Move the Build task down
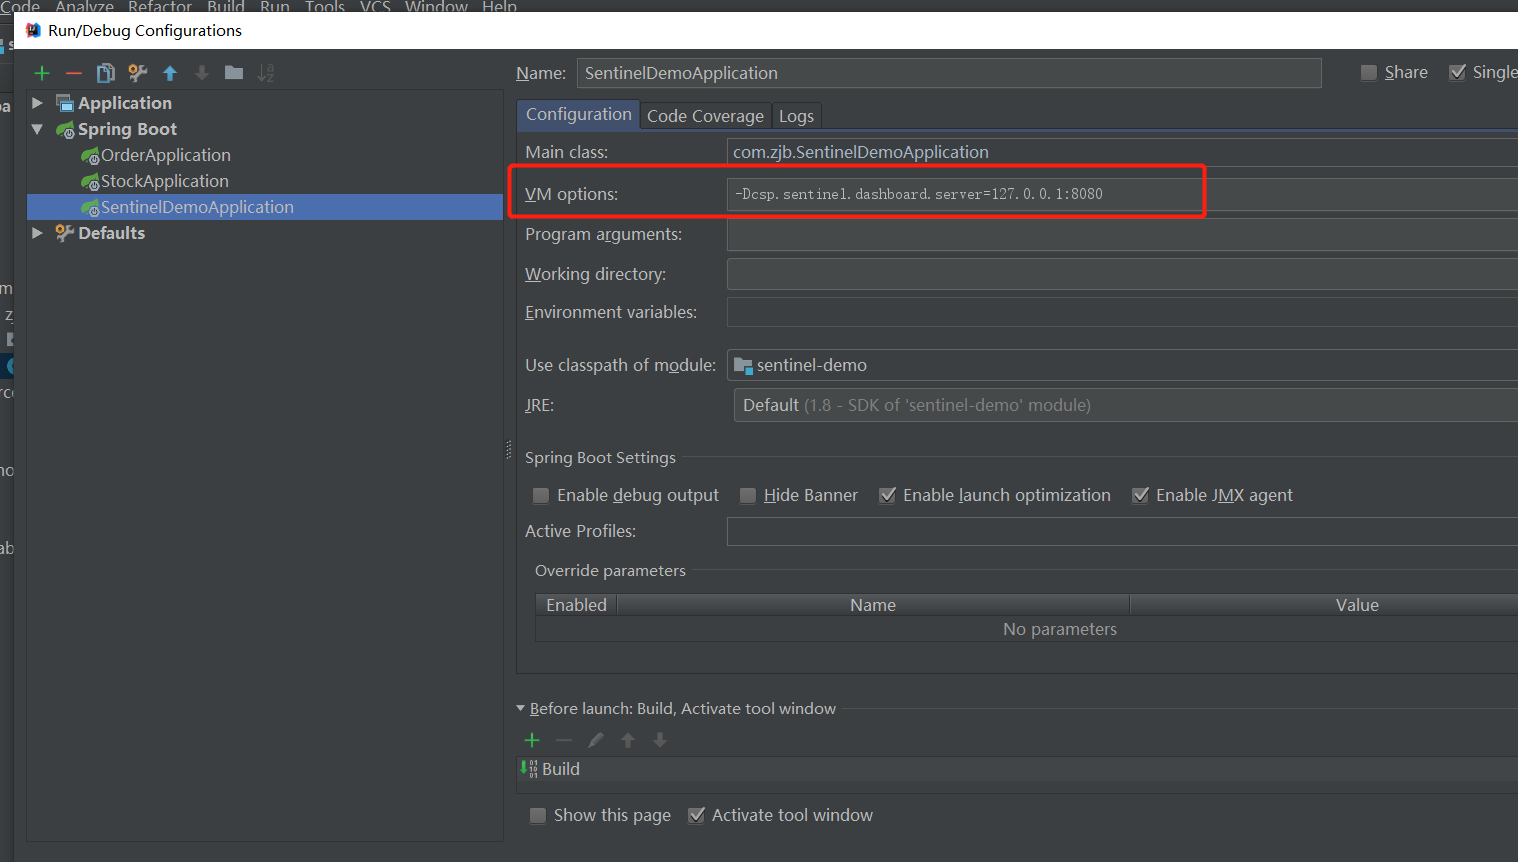Viewport: 1518px width, 862px height. click(659, 740)
